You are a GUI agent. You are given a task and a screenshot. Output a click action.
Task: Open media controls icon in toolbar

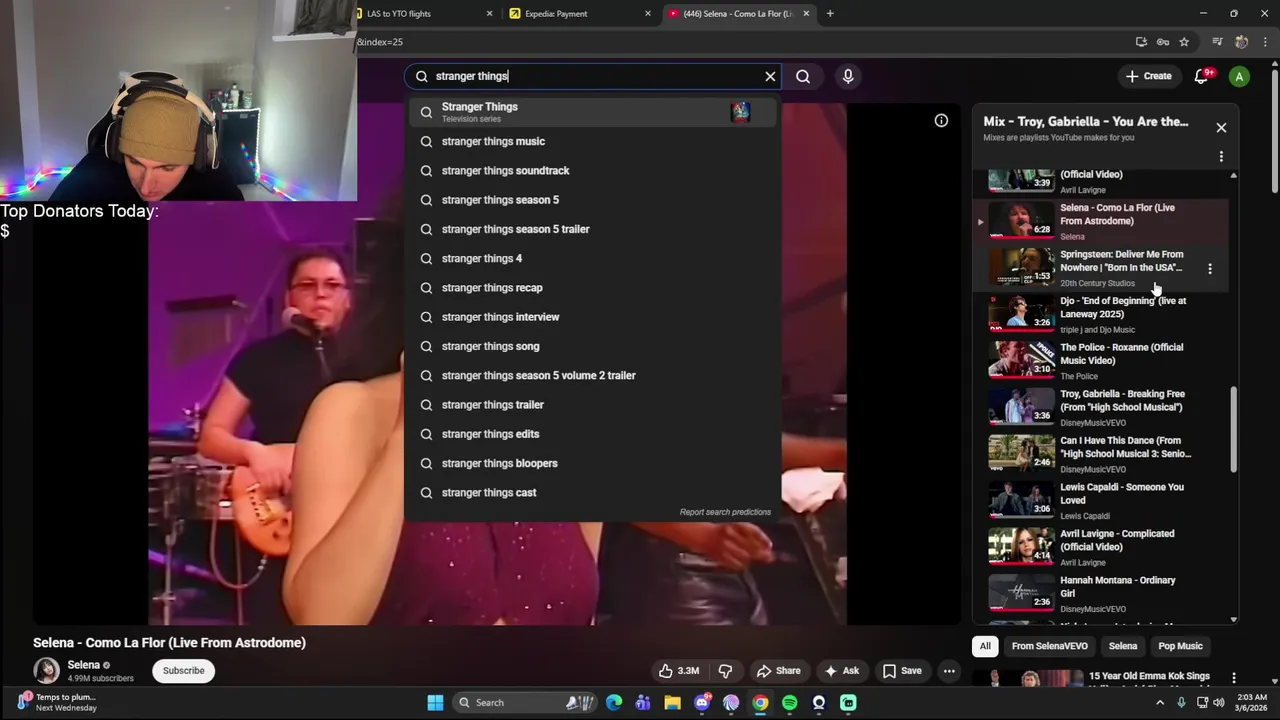pyautogui.click(x=1217, y=42)
